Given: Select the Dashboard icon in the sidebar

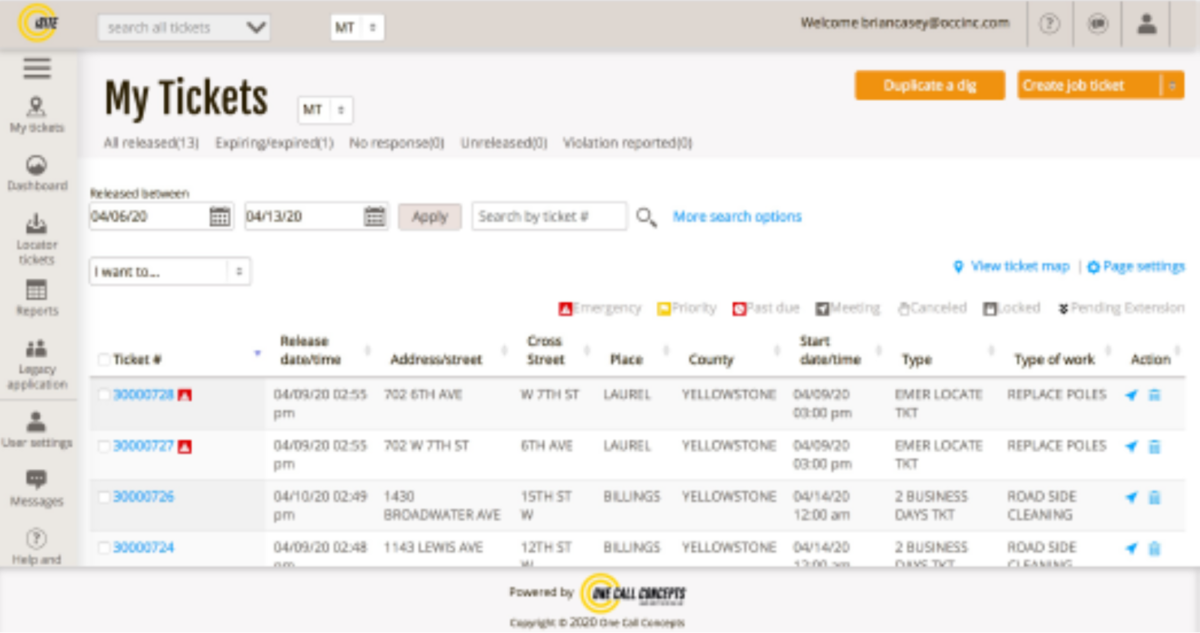Looking at the screenshot, I should point(37,163).
